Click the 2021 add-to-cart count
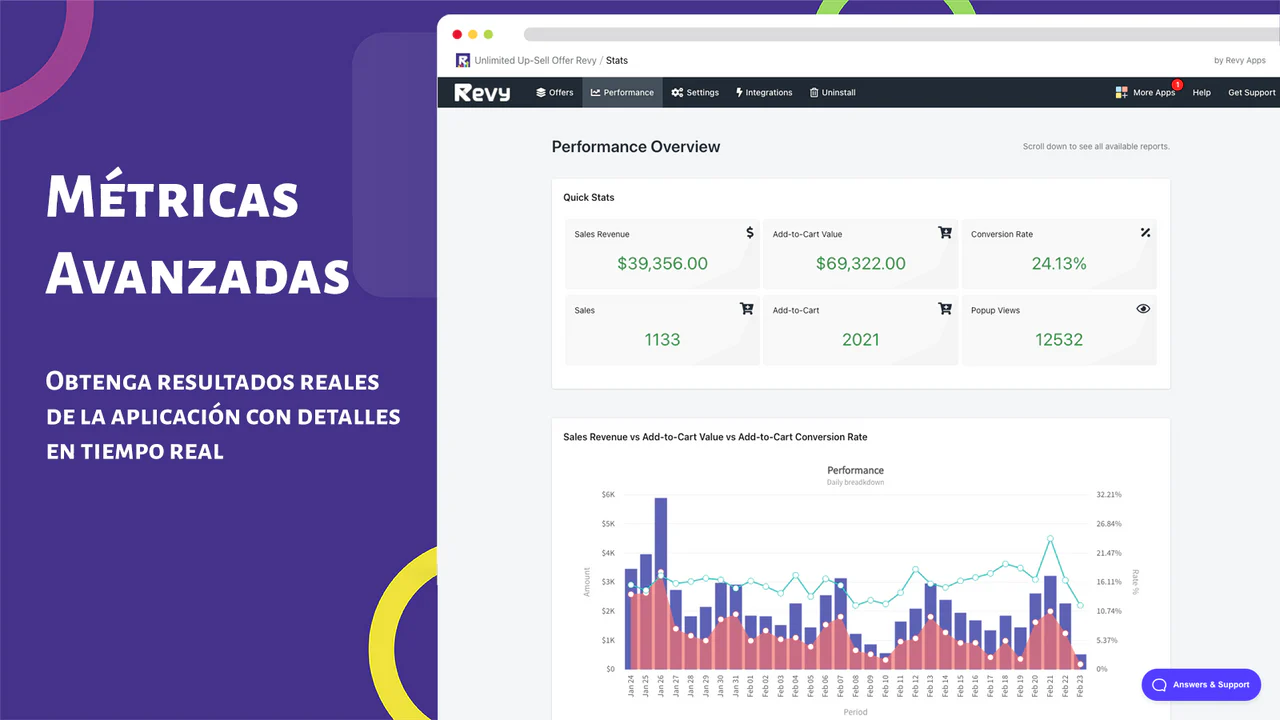 tap(860, 340)
